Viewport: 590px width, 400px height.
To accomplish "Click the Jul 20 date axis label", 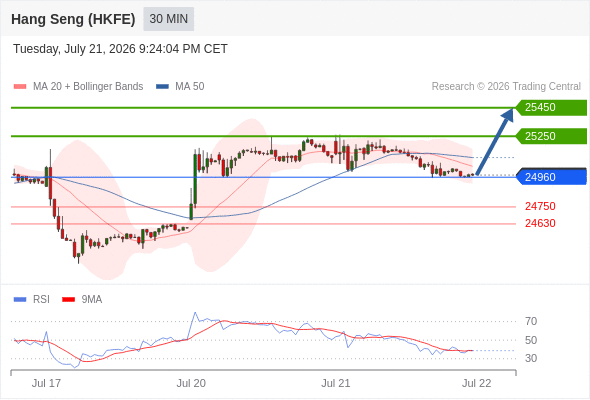I will 191,383.
